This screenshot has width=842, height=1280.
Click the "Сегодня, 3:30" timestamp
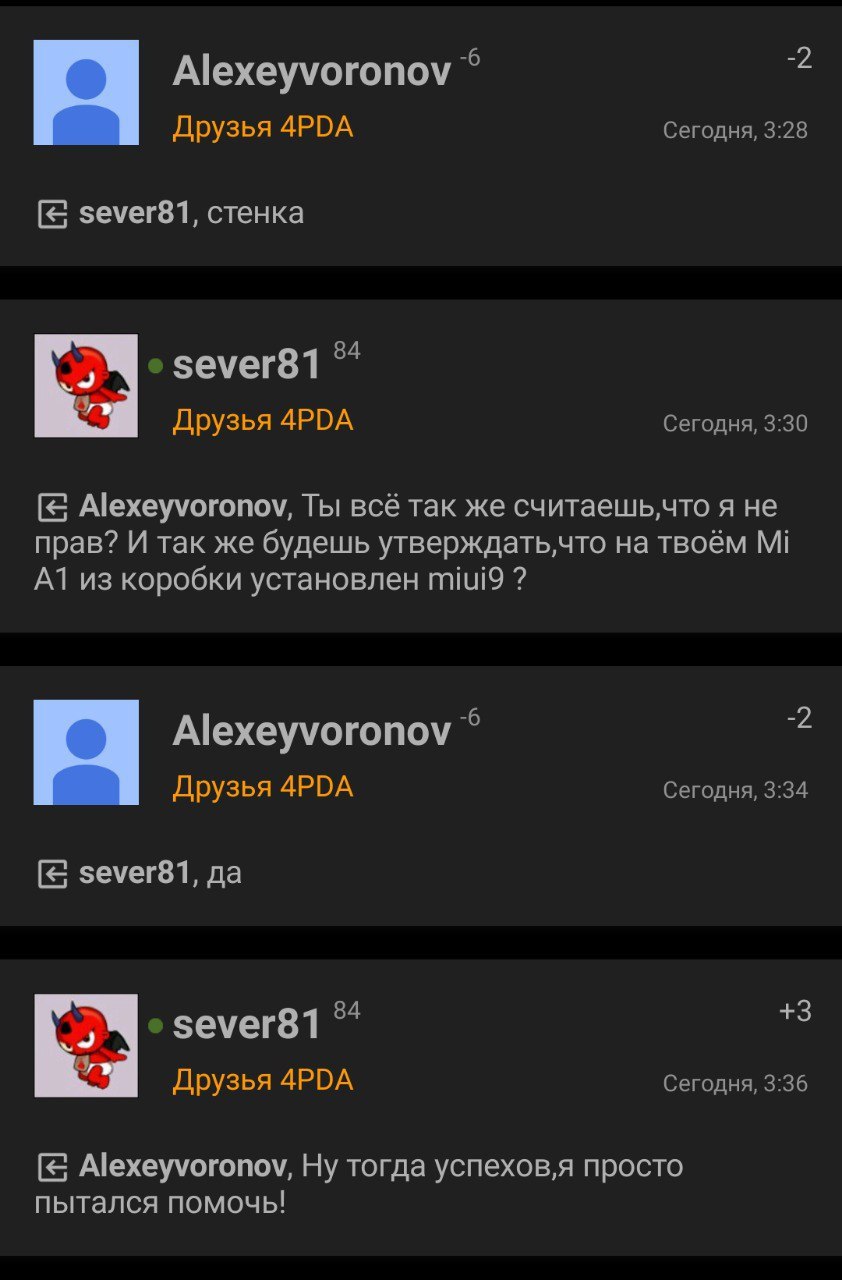pos(735,424)
